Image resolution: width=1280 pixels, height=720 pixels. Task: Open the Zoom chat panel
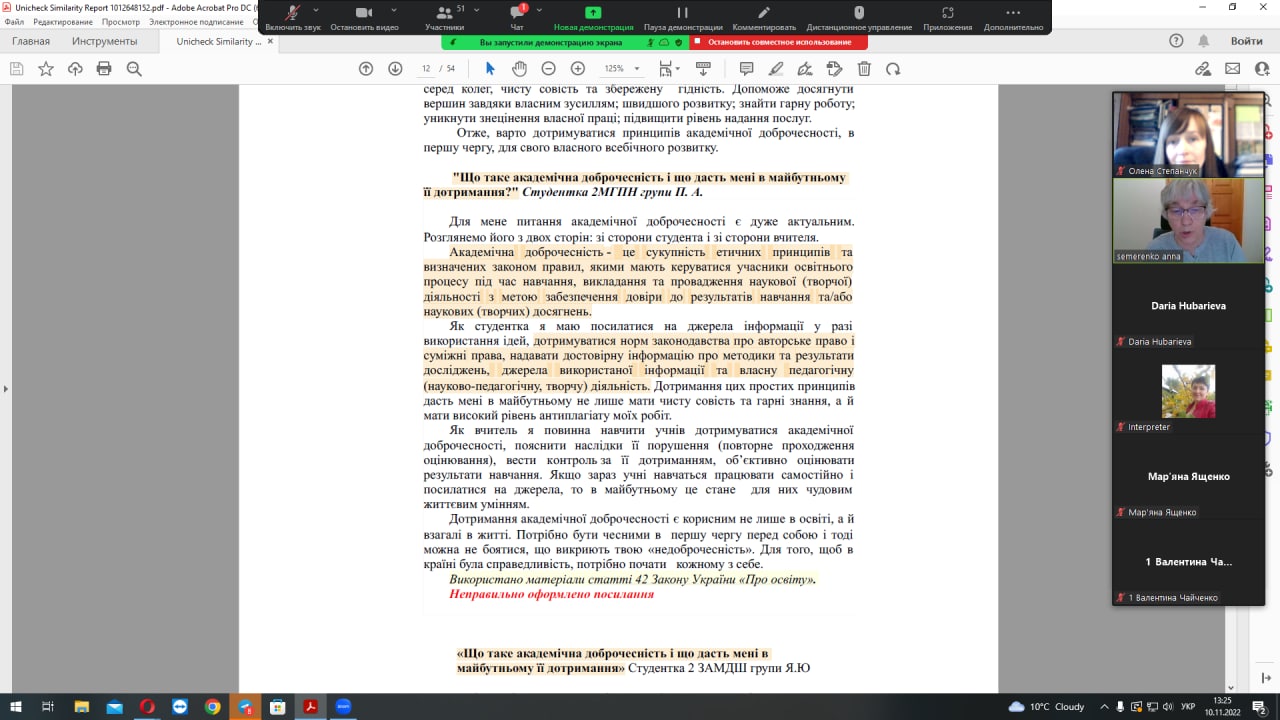517,13
